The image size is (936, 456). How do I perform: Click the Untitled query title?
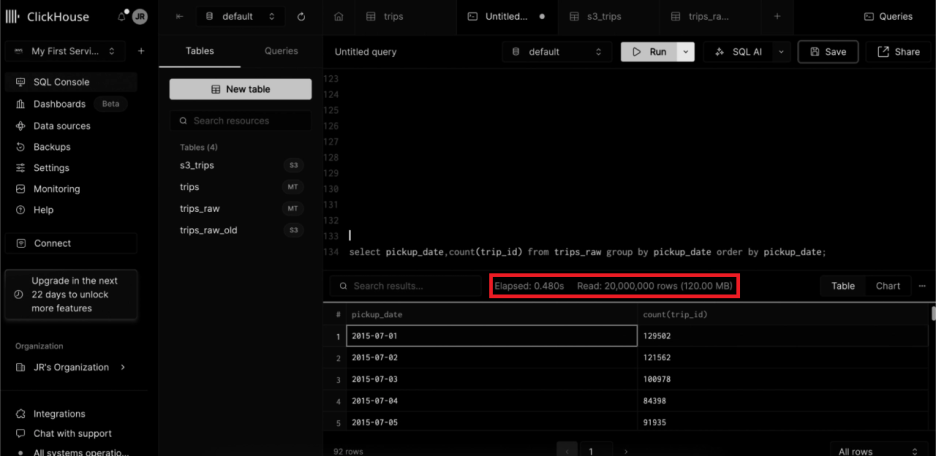pos(365,52)
